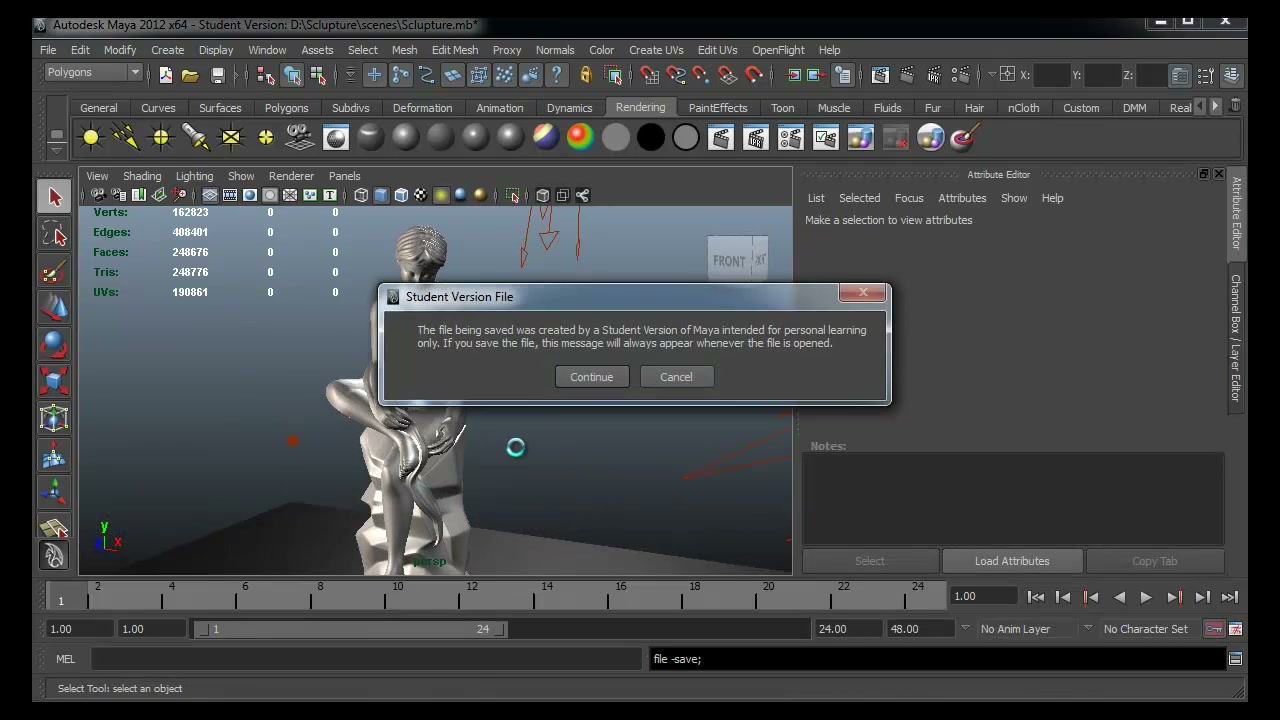The image size is (1280, 720).
Task: Open the Edit Mesh menu
Action: (455, 50)
